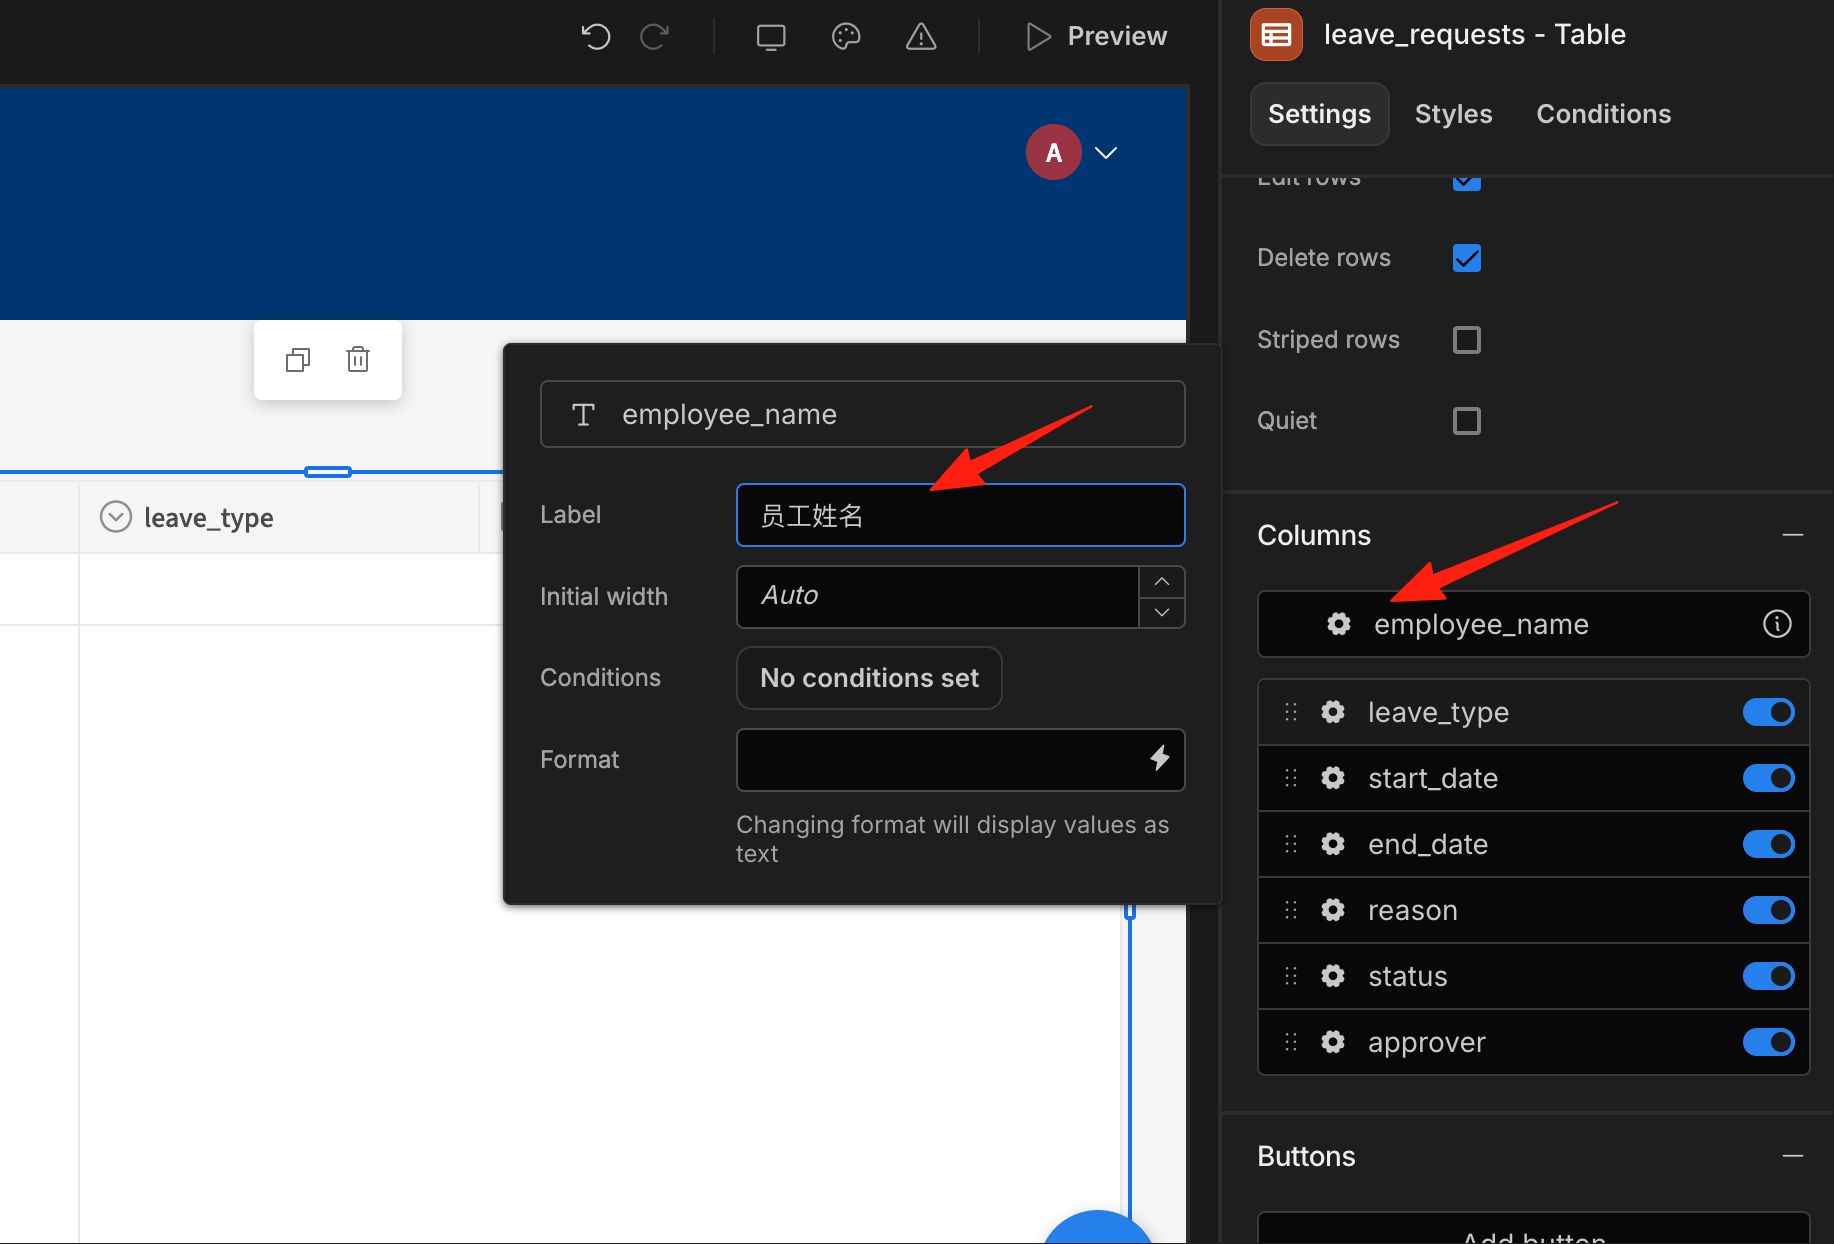The image size is (1834, 1244).
Task: Open the warnings triangle icon
Action: [921, 37]
